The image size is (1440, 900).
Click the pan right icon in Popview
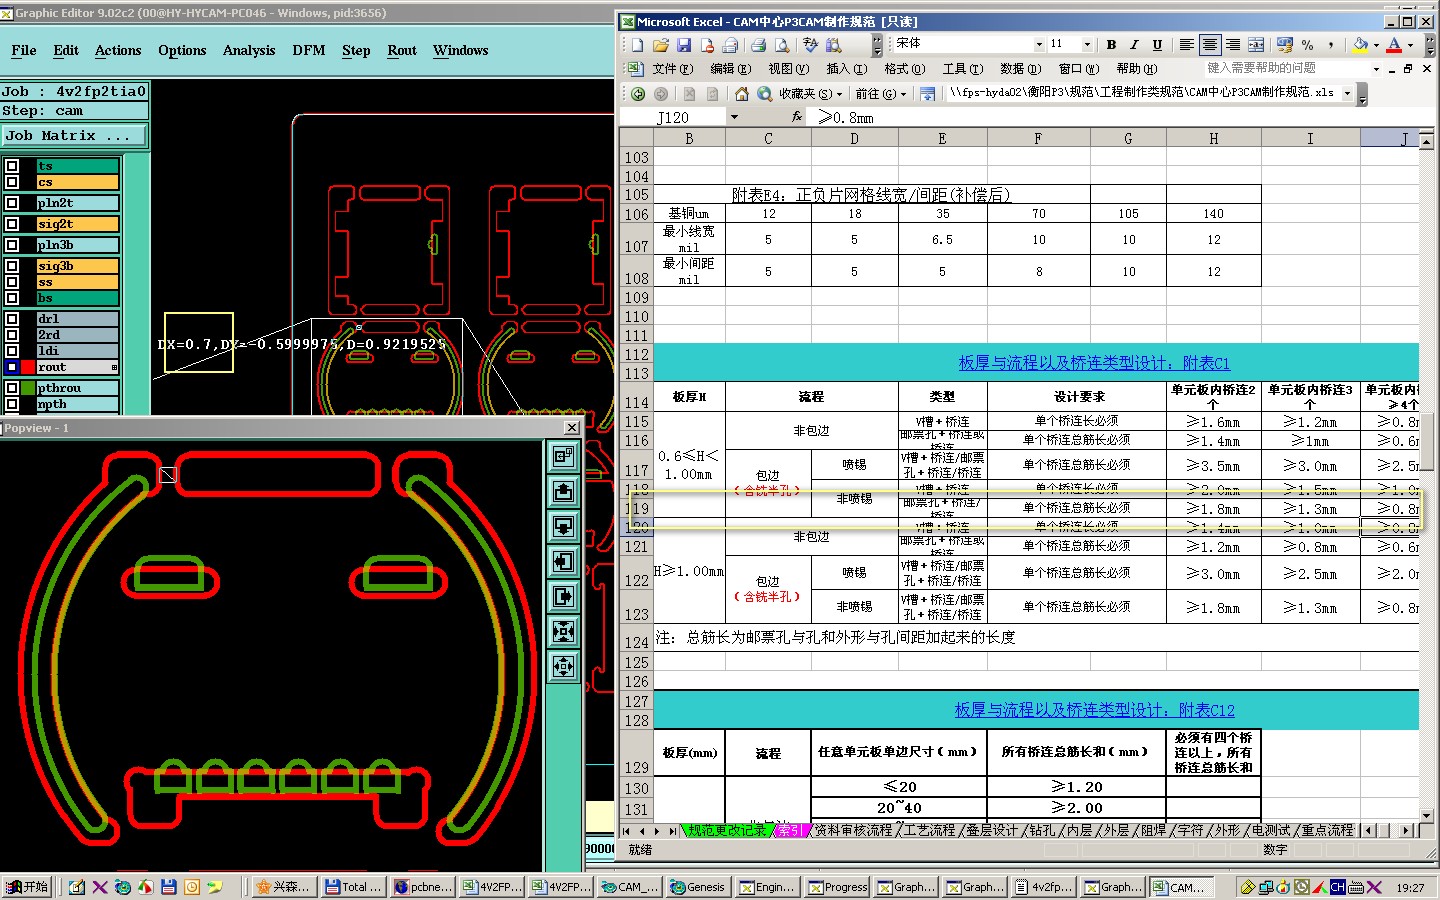click(564, 596)
